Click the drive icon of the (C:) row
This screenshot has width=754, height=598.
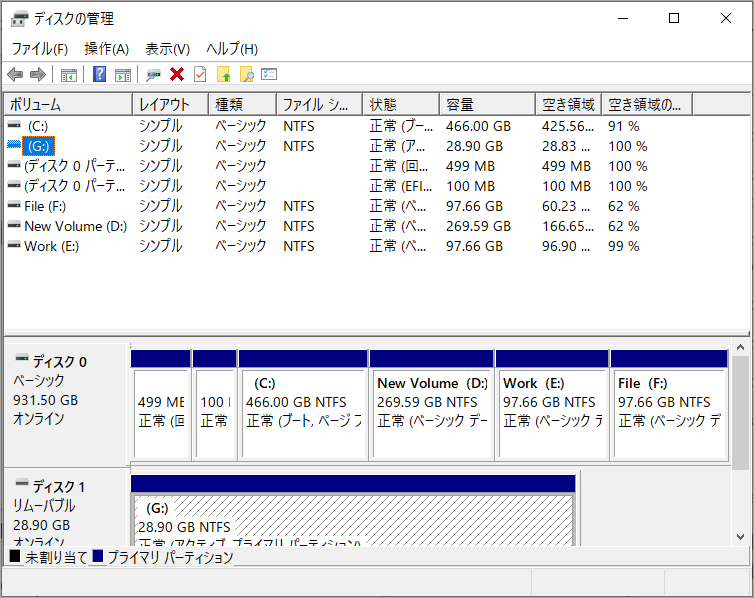14,125
